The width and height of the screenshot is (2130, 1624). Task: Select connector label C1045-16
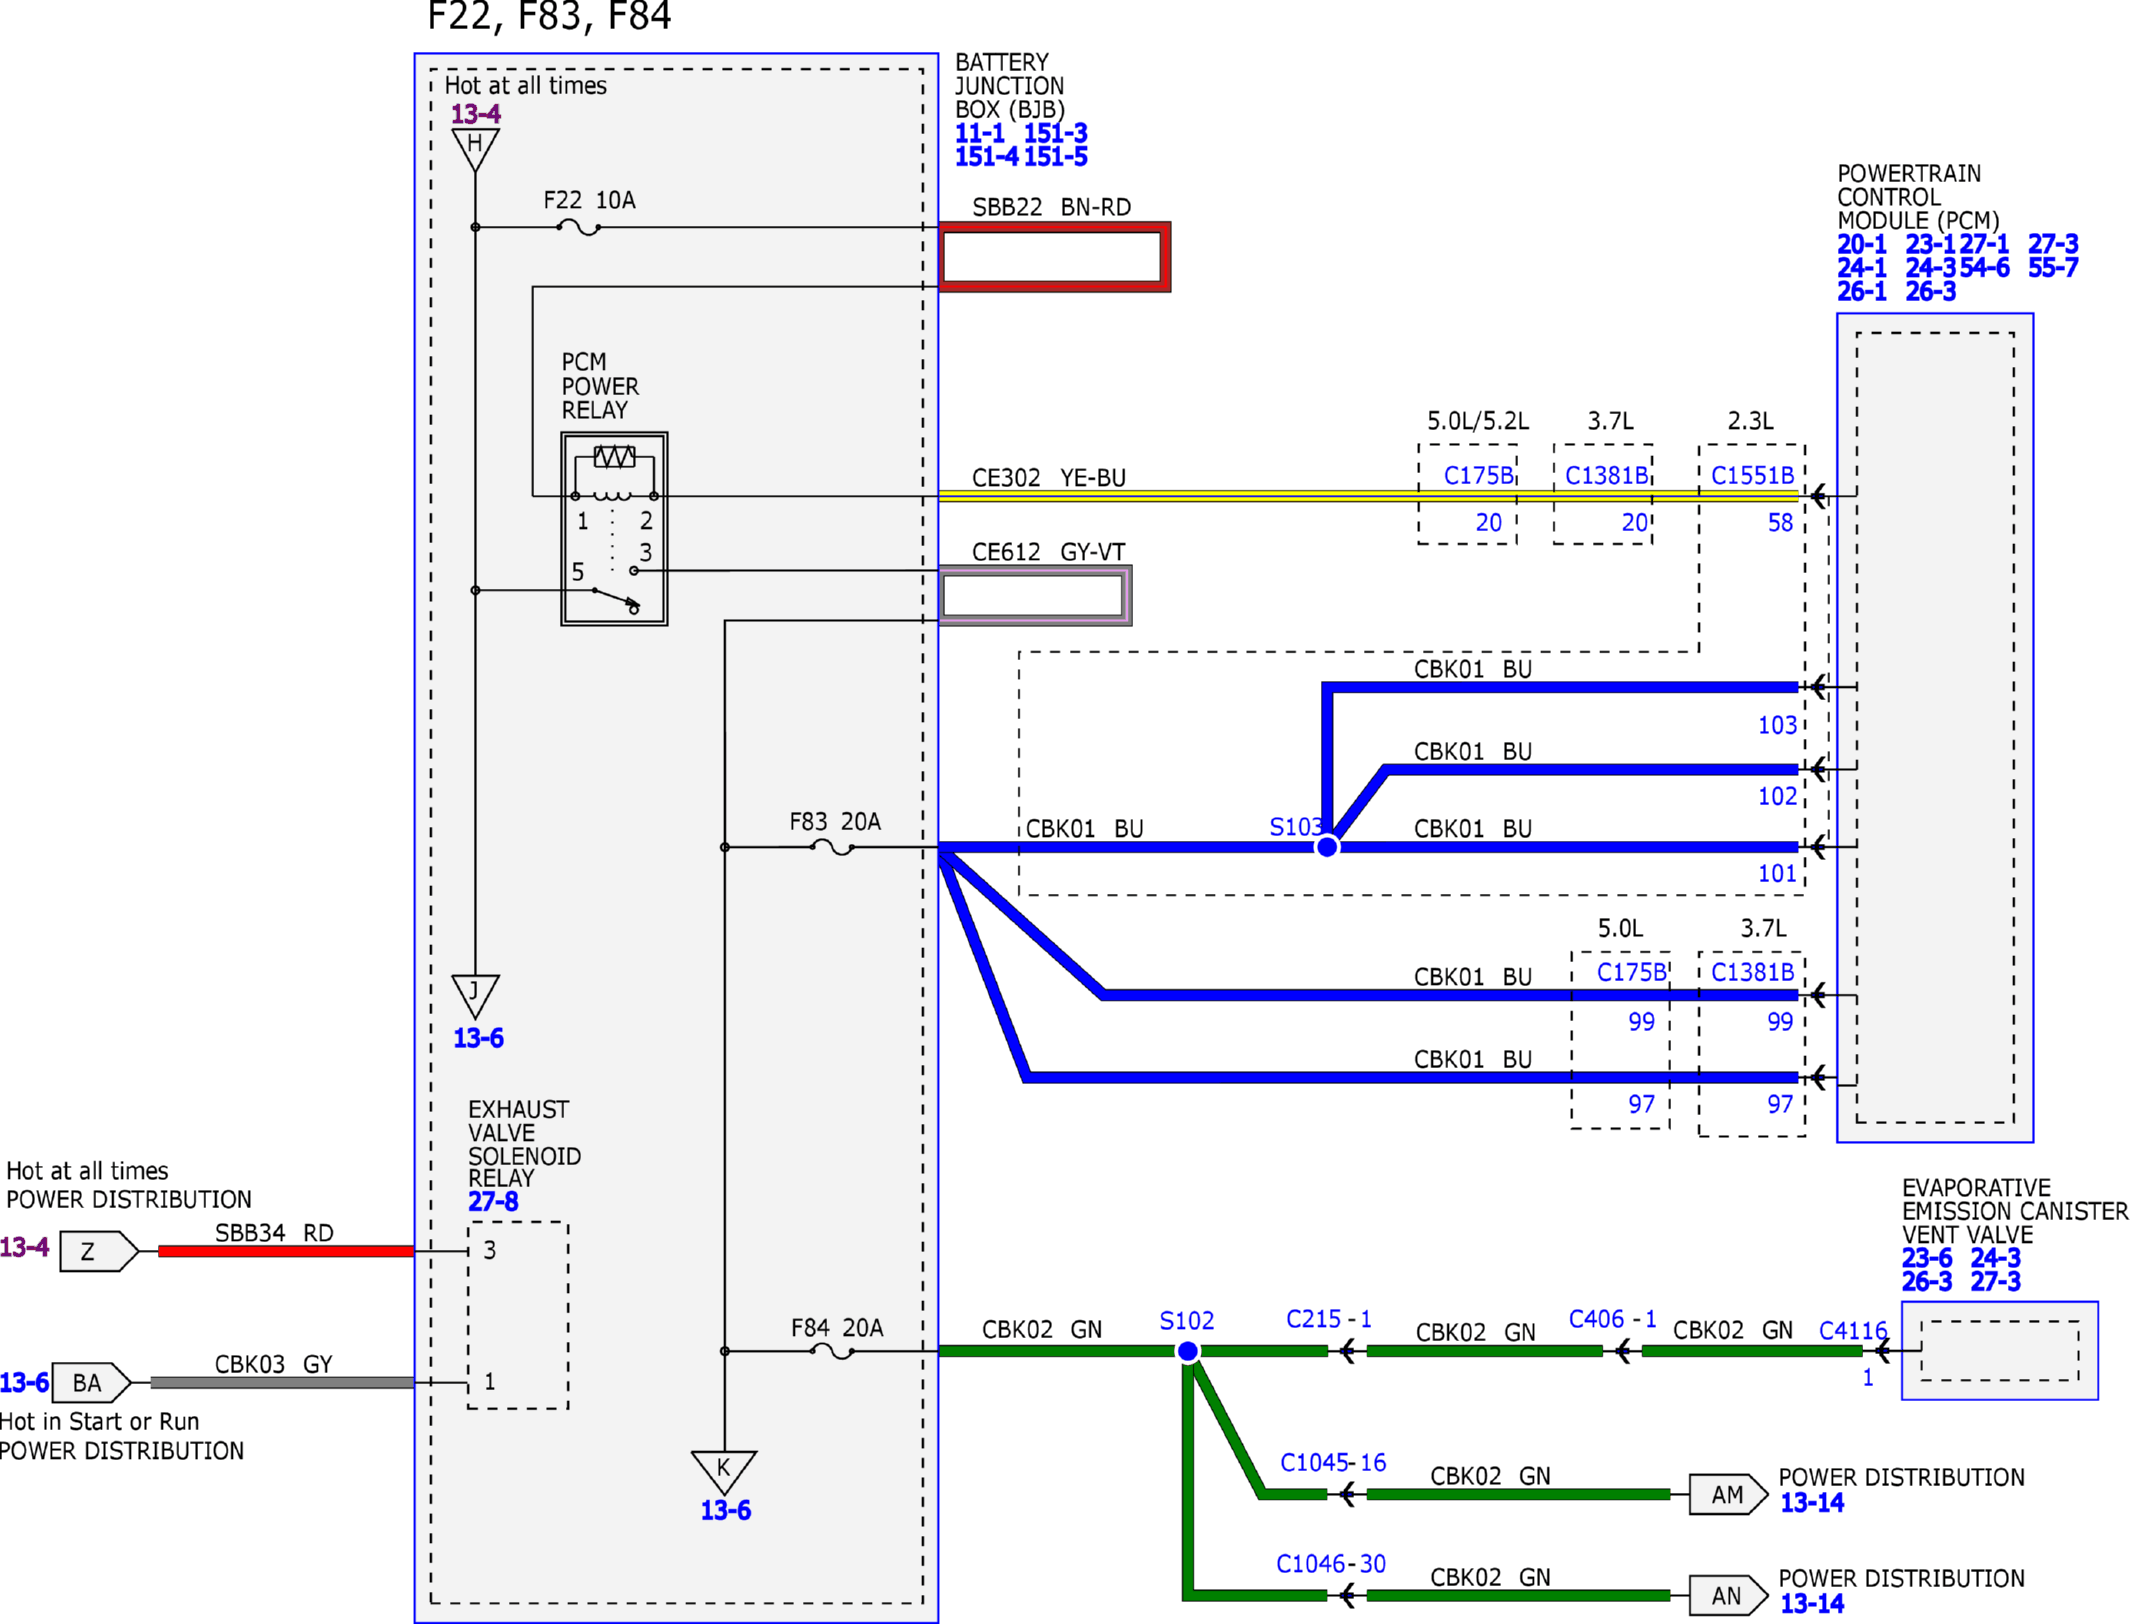tap(1334, 1463)
